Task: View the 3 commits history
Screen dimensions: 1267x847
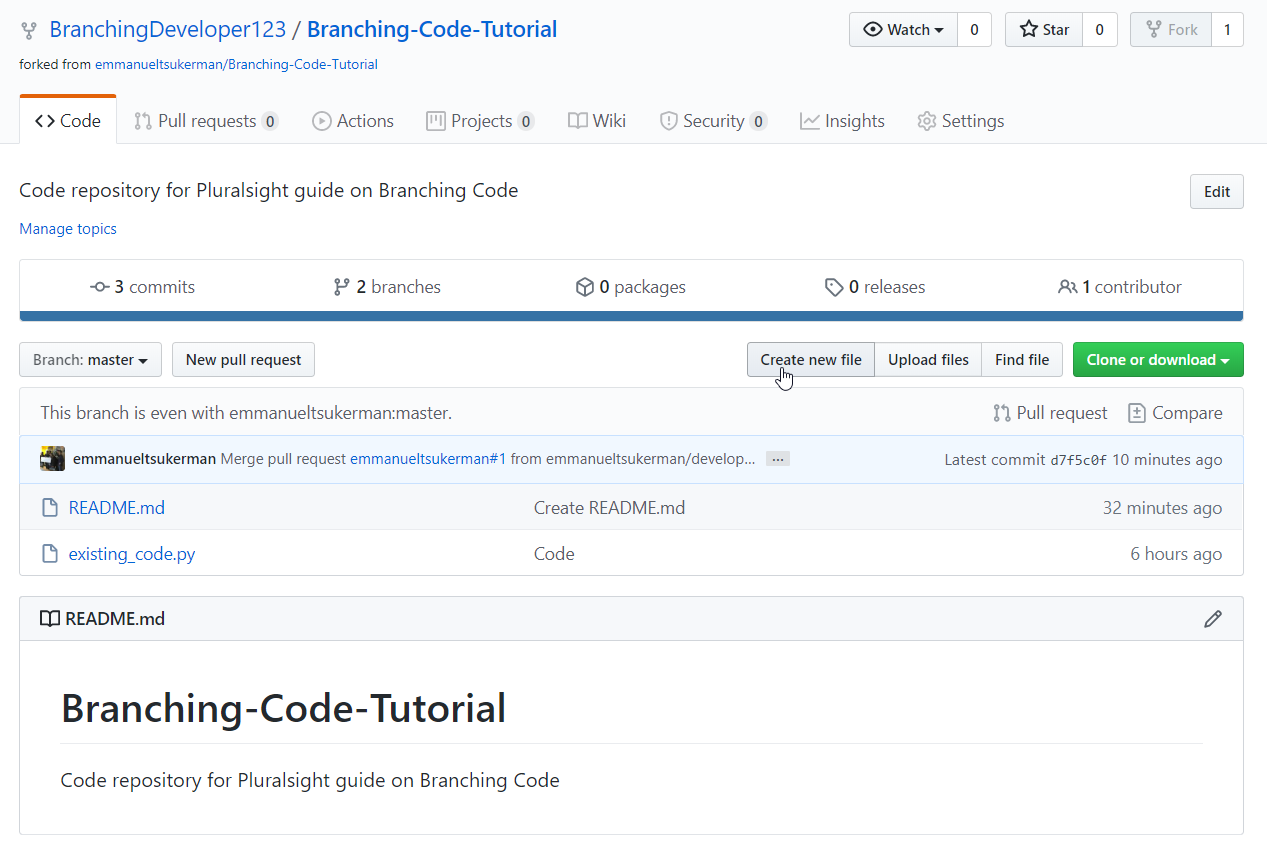Action: [142, 287]
